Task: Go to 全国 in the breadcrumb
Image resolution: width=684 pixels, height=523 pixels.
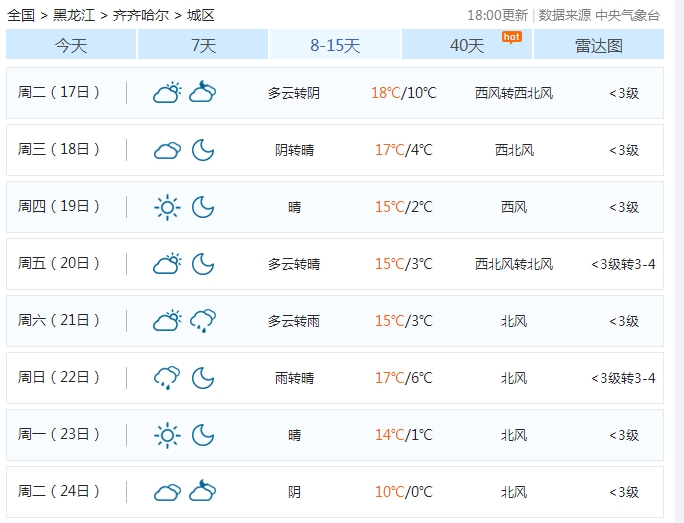Action: pyautogui.click(x=21, y=16)
